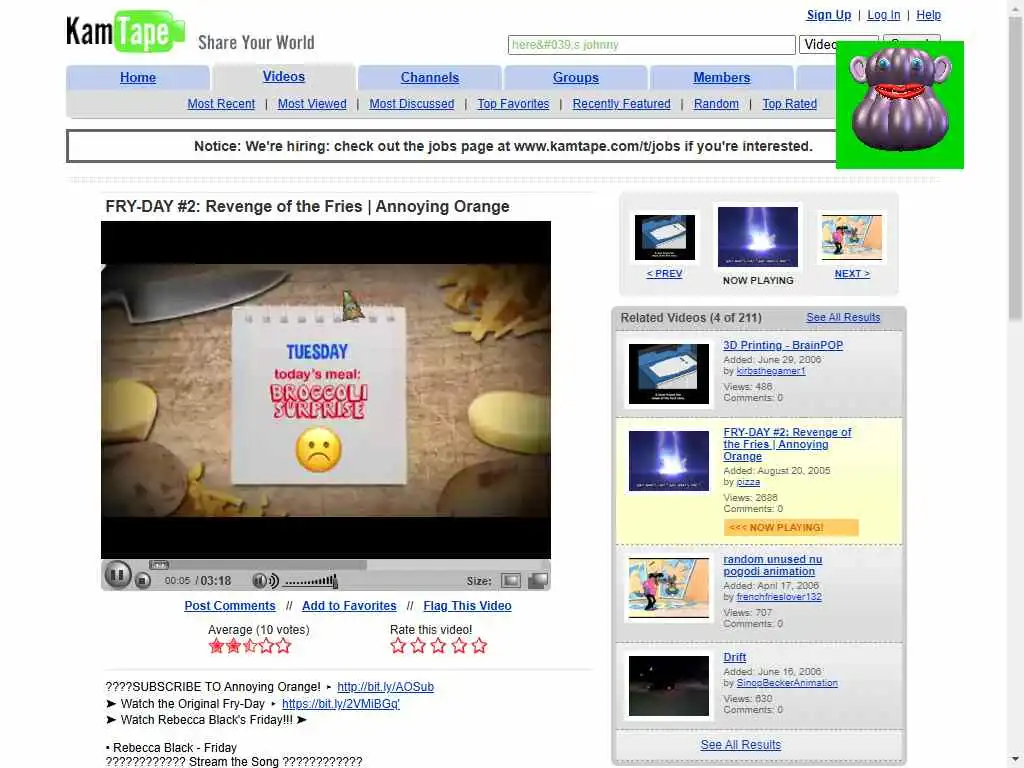Click See All Results in Related Videos header
This screenshot has width=1024, height=768.
click(x=843, y=317)
